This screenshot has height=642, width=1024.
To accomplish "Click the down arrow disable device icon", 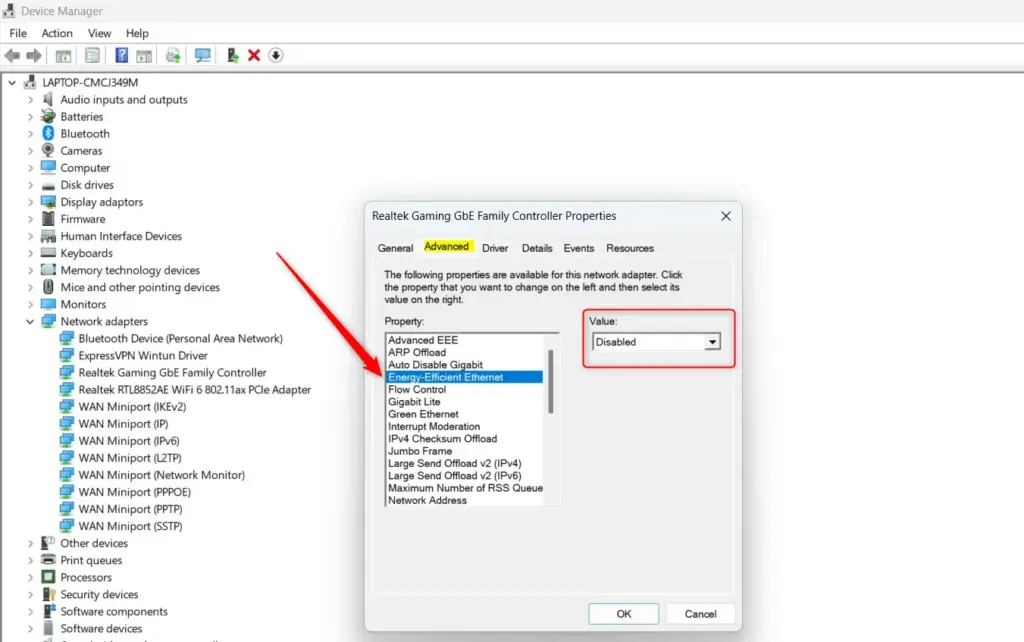I will pos(276,56).
